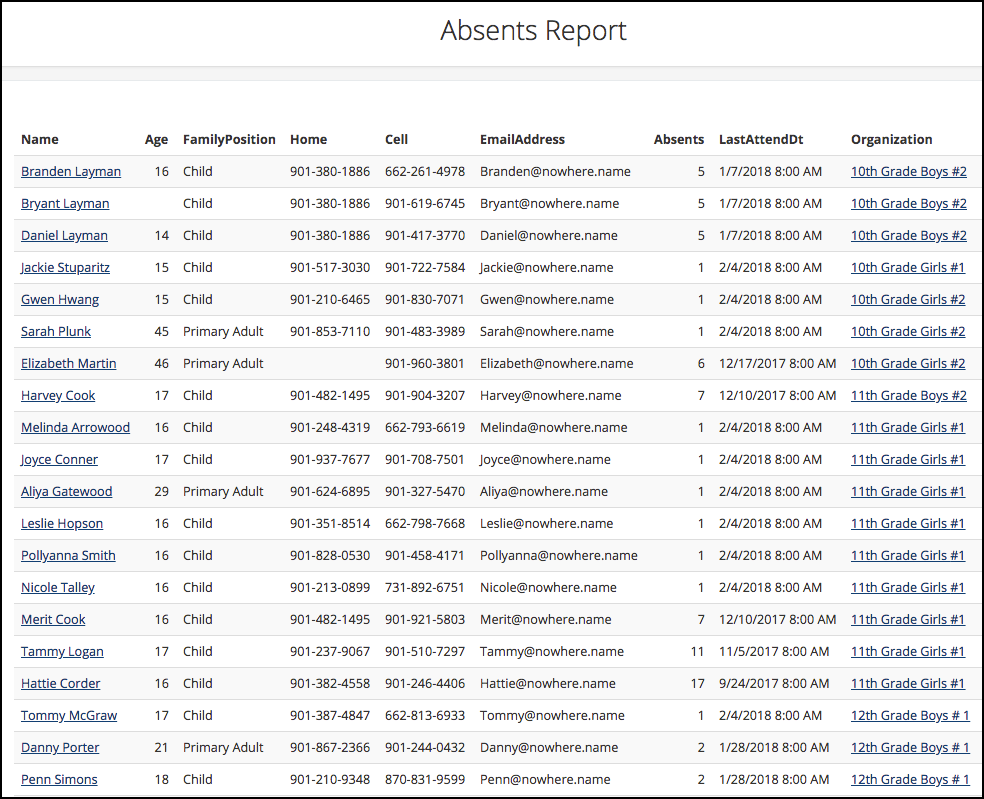Screen dimensions: 984x799
Task: Select the Harvey Cook link
Action: pyautogui.click(x=59, y=395)
